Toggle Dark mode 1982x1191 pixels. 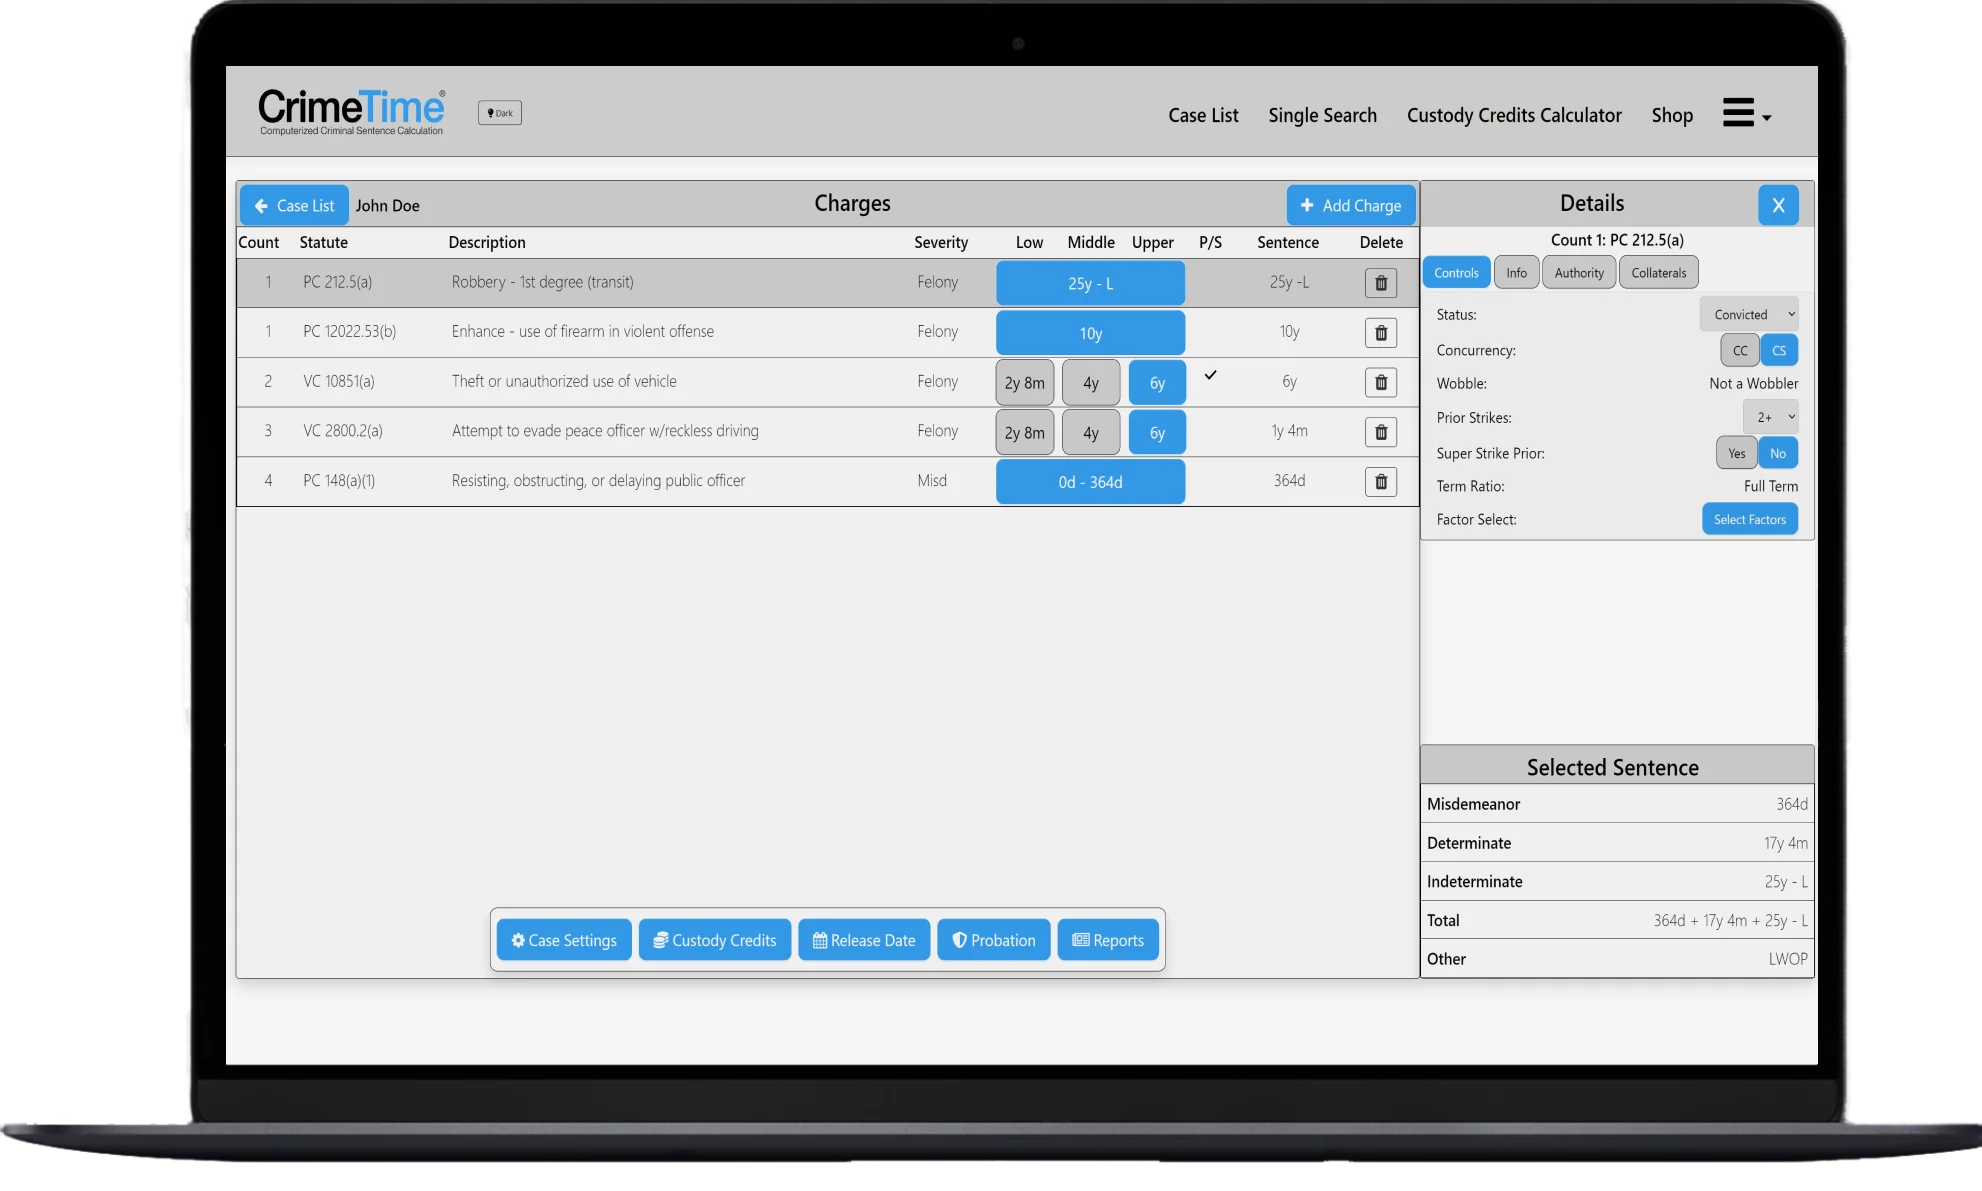pos(499,113)
